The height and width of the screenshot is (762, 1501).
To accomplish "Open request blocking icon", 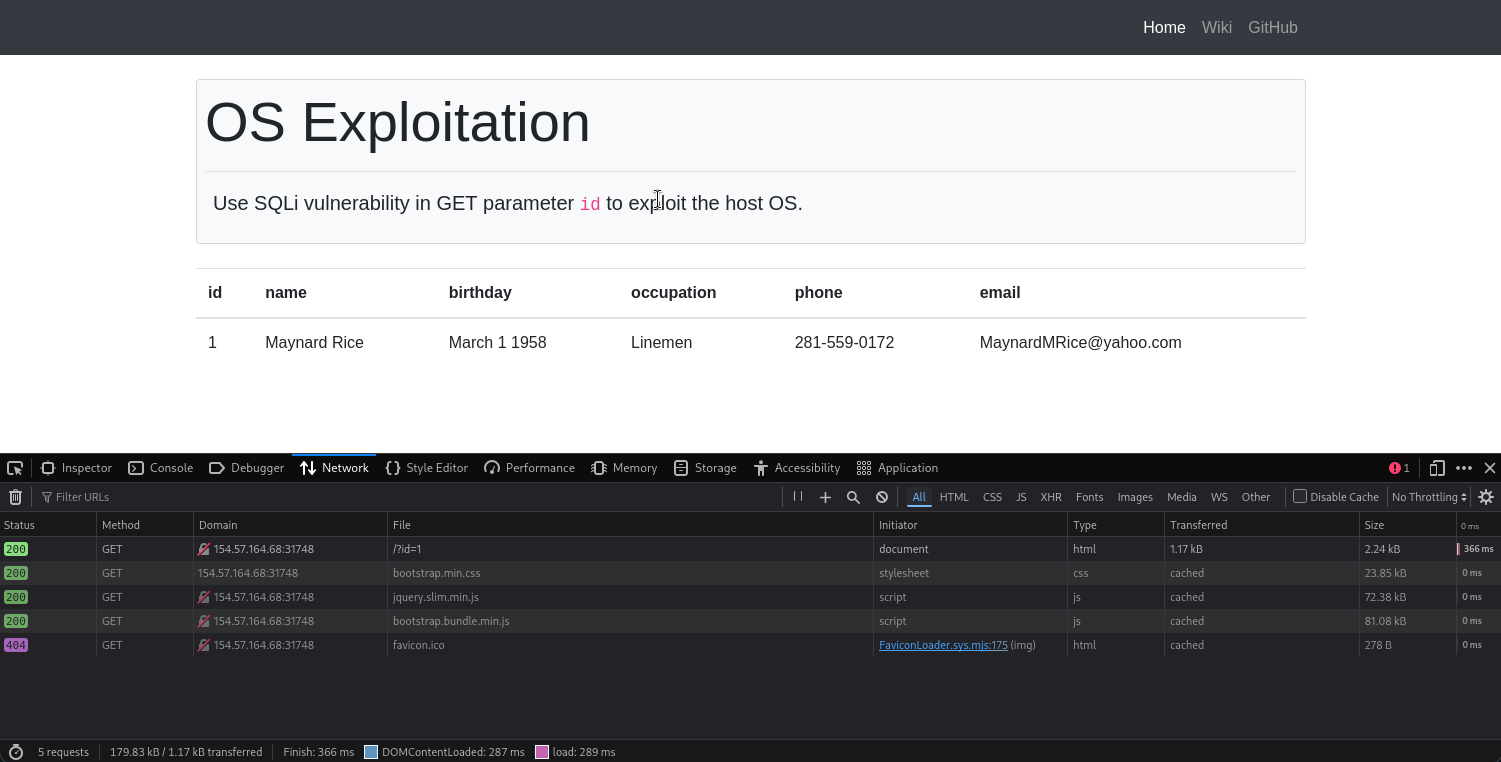I will 882,497.
